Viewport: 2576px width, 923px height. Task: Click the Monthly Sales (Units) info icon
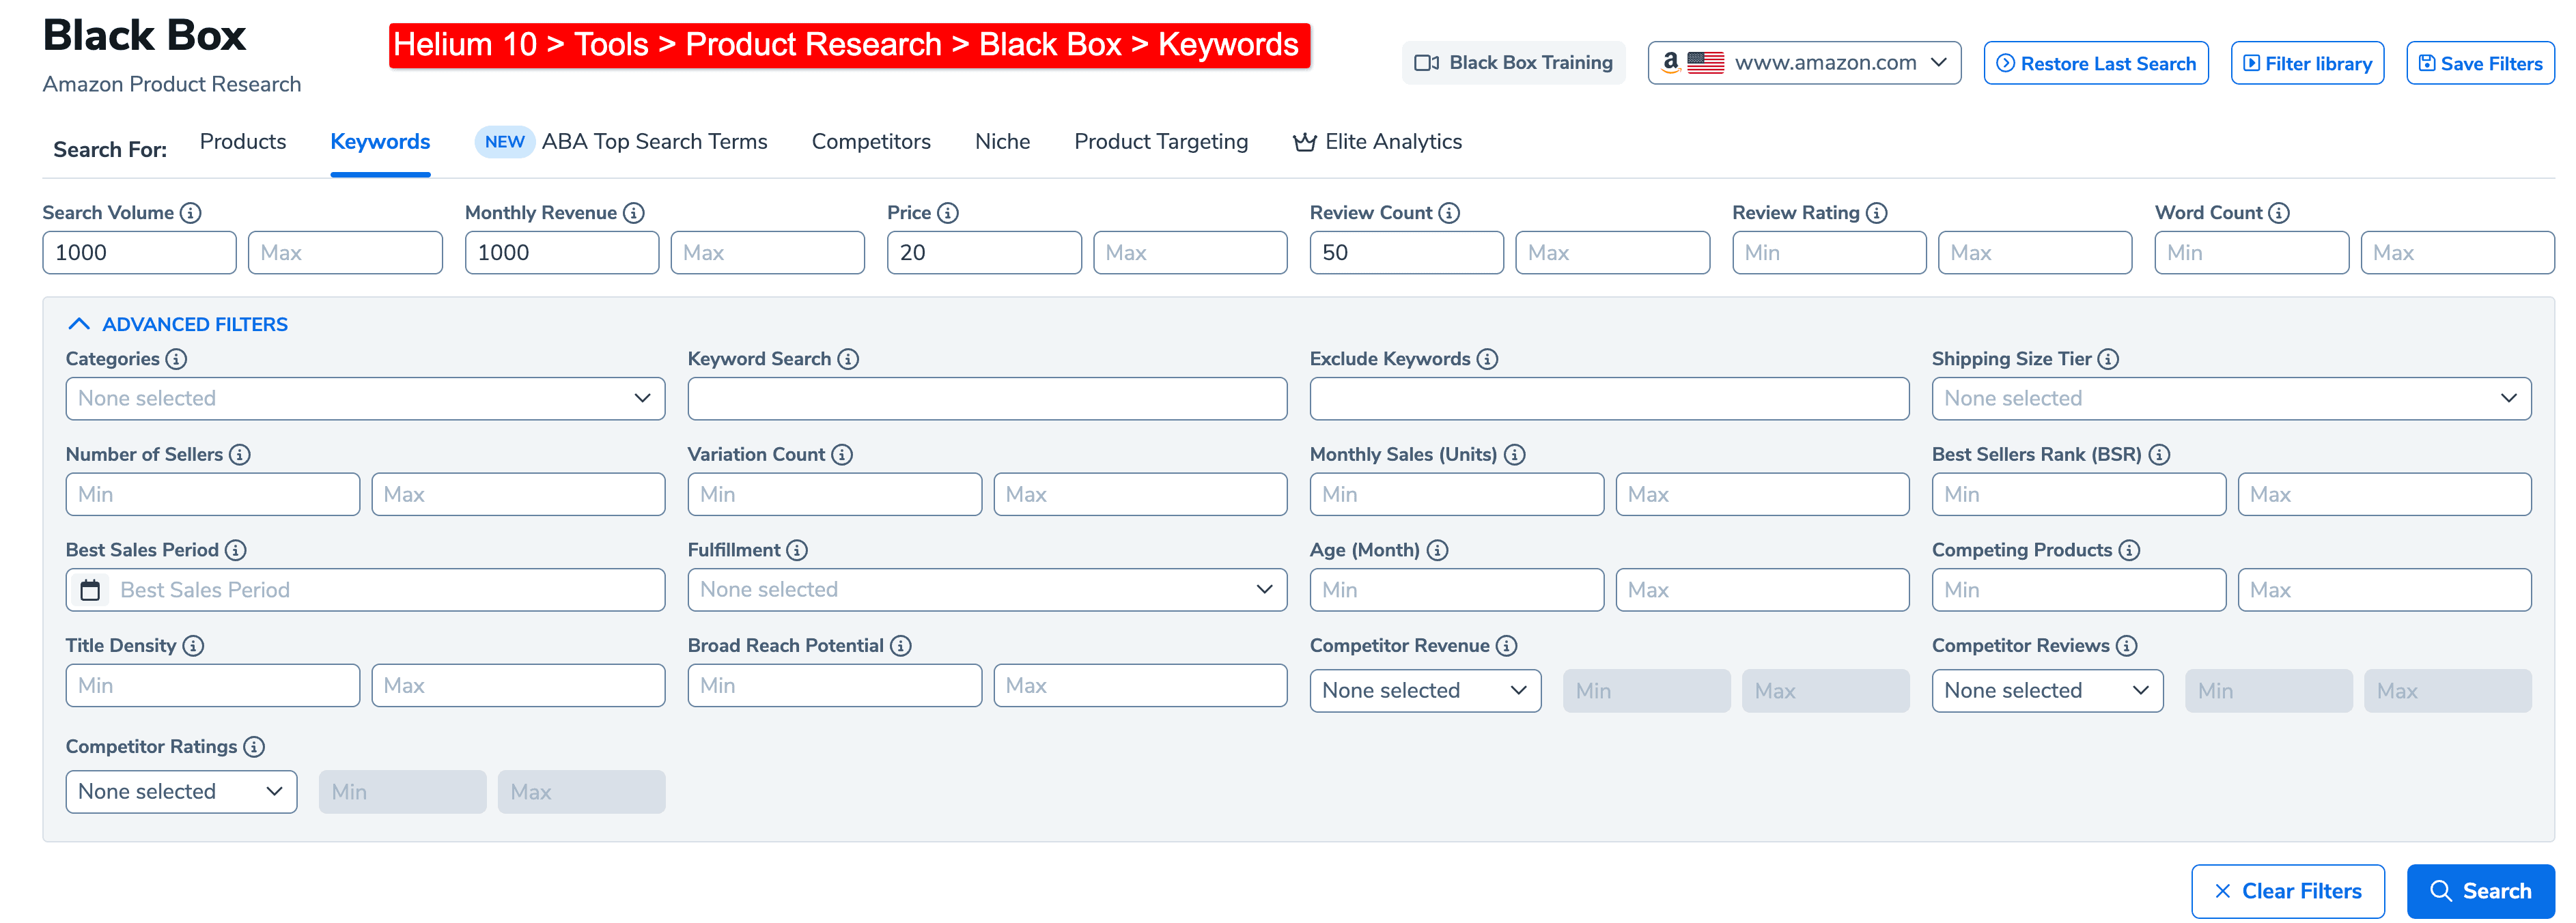click(1514, 455)
